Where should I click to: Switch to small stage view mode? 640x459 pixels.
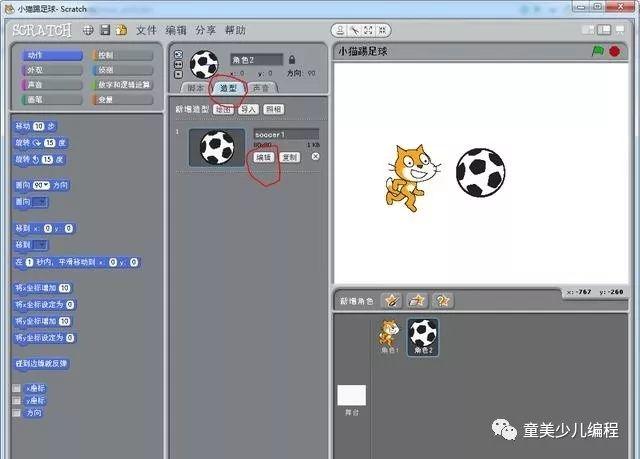click(588, 30)
